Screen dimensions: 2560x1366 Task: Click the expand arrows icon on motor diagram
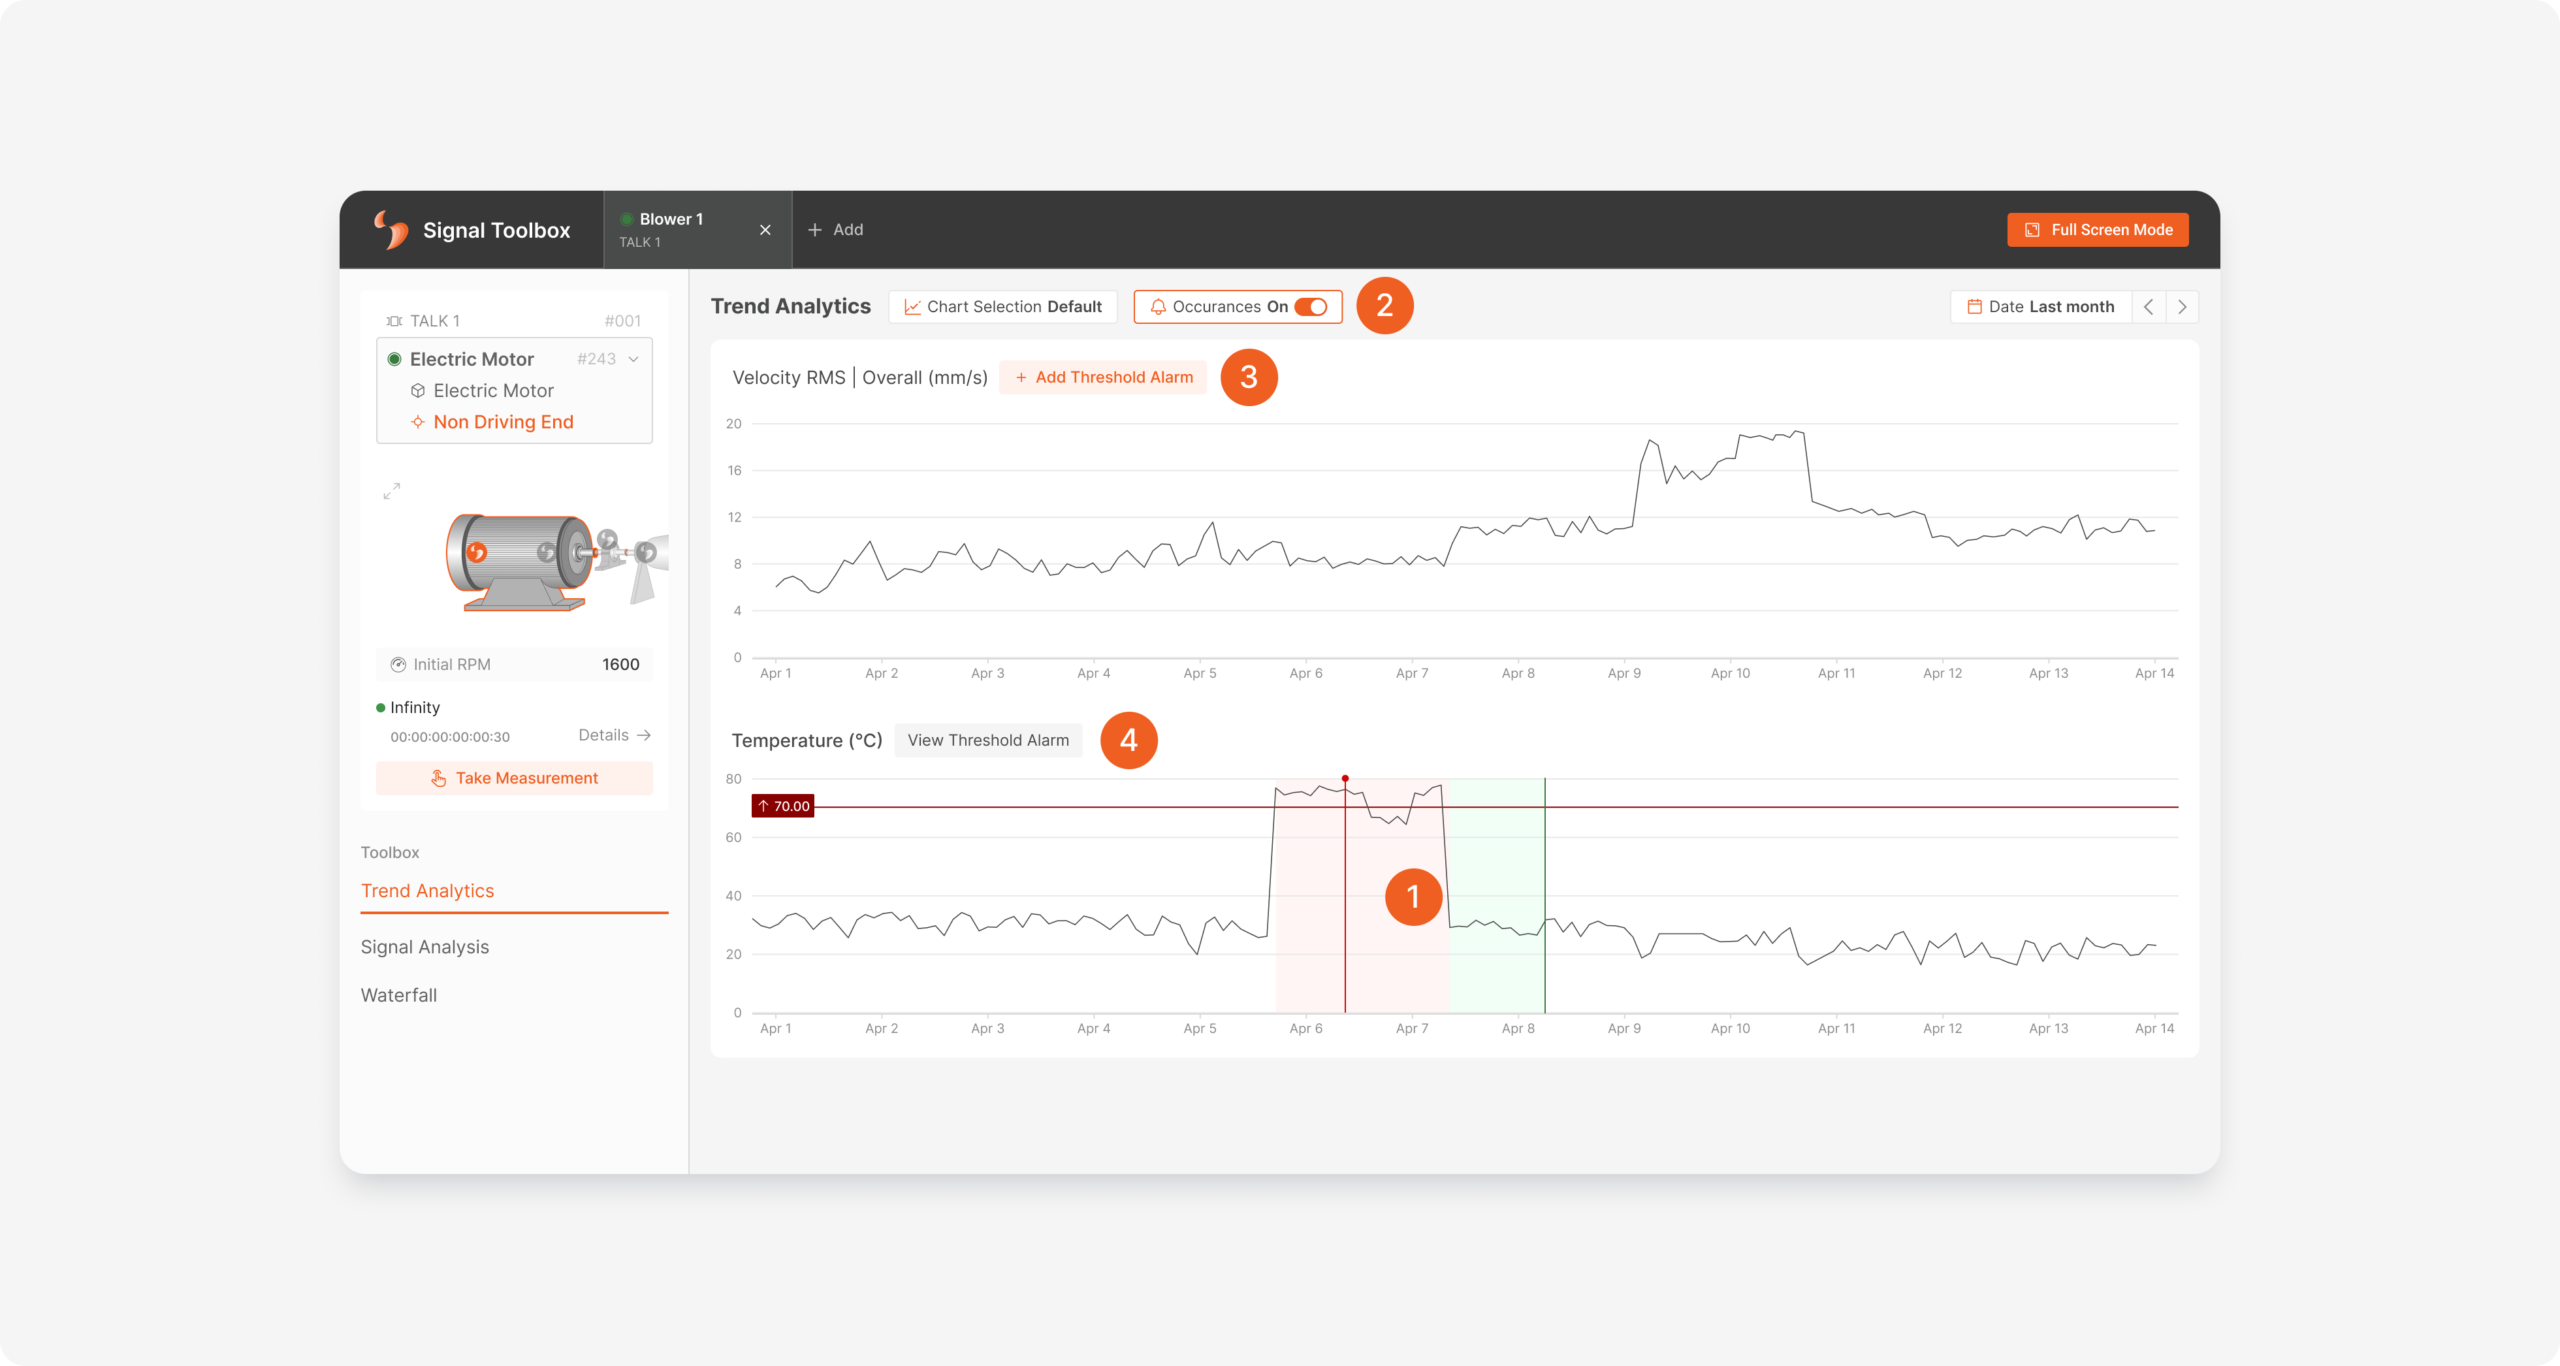[x=391, y=491]
